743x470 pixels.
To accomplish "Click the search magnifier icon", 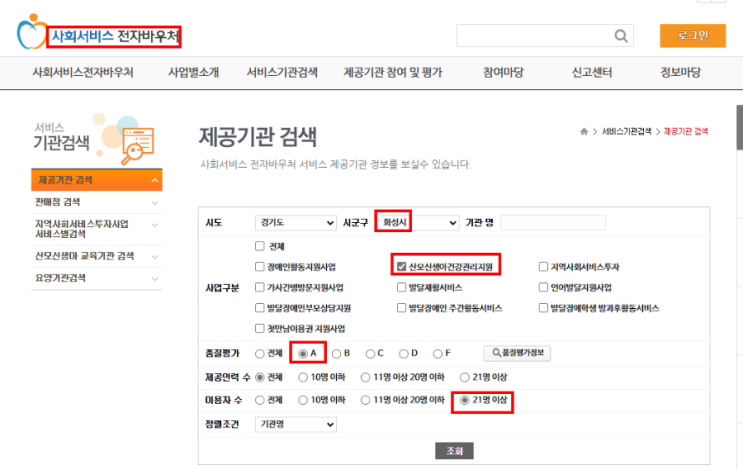I will pos(621,36).
